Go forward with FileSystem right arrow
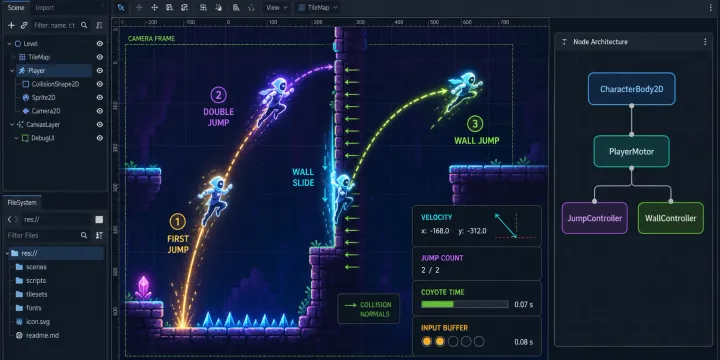This screenshot has width=720, height=360. (x=17, y=219)
